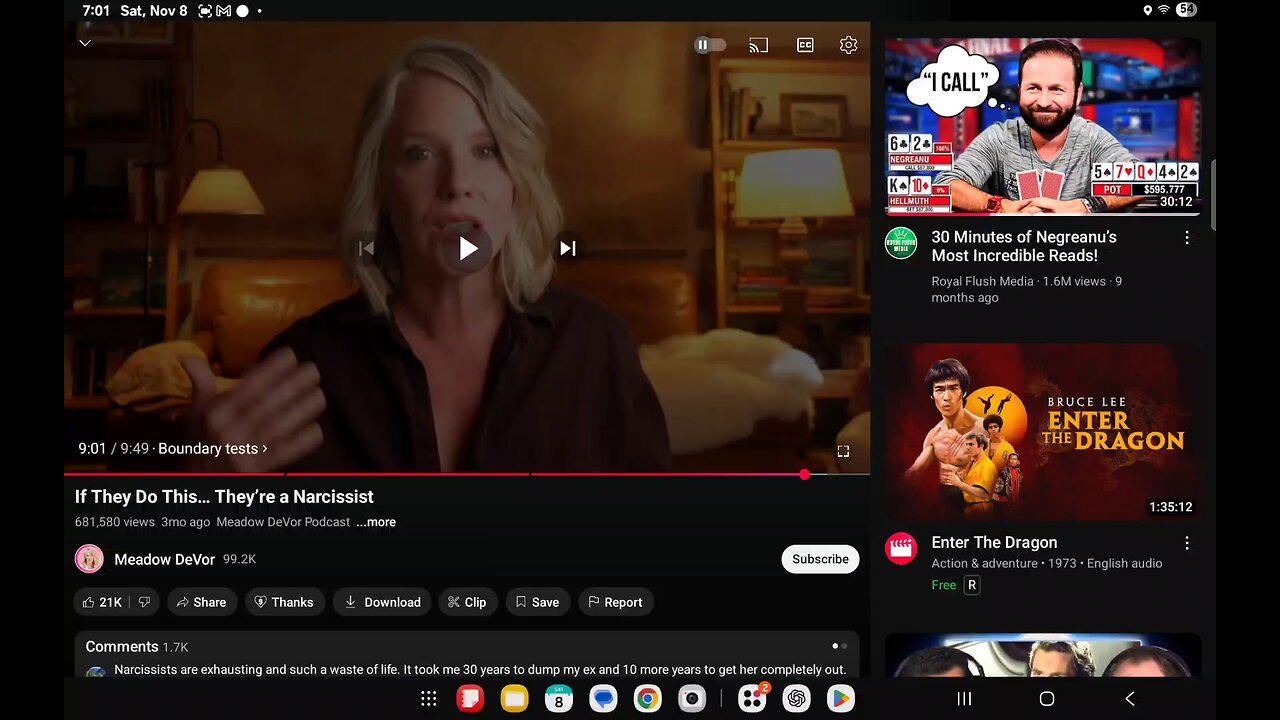Screen dimensions: 1280x720
Task: Click the top comment about narcissists
Action: click(480, 670)
